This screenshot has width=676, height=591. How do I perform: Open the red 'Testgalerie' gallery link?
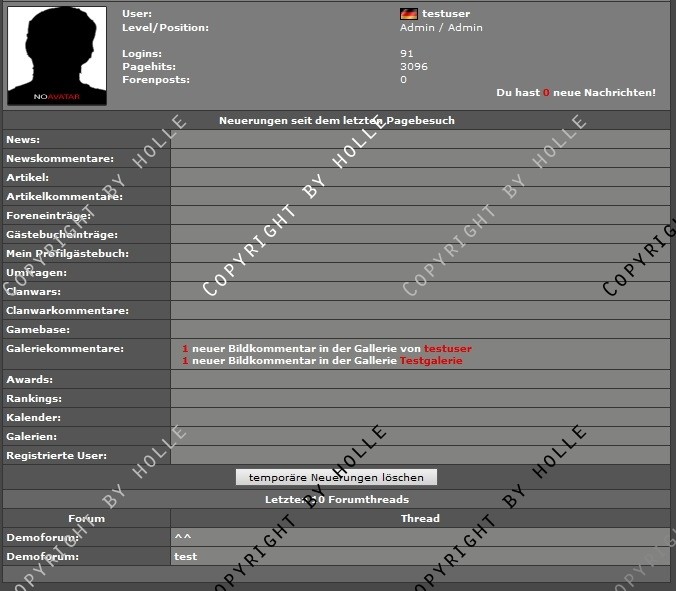point(431,360)
